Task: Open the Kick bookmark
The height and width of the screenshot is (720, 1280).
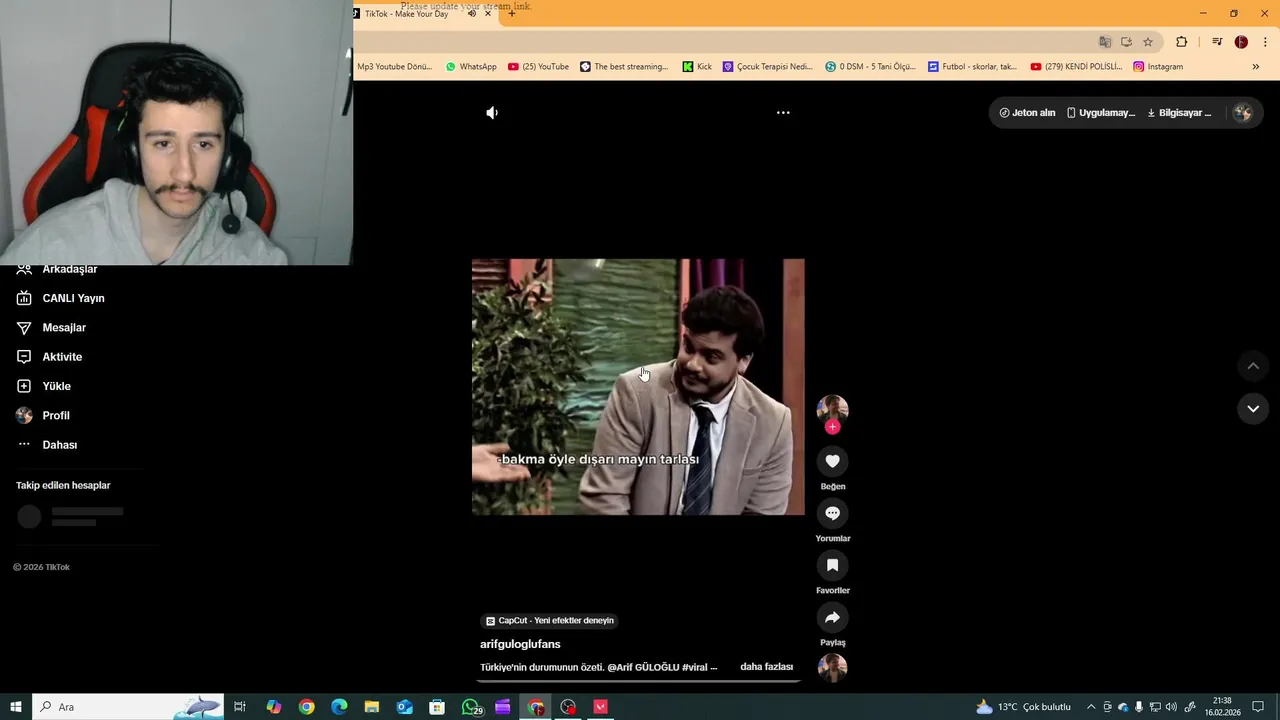Action: [x=697, y=67]
